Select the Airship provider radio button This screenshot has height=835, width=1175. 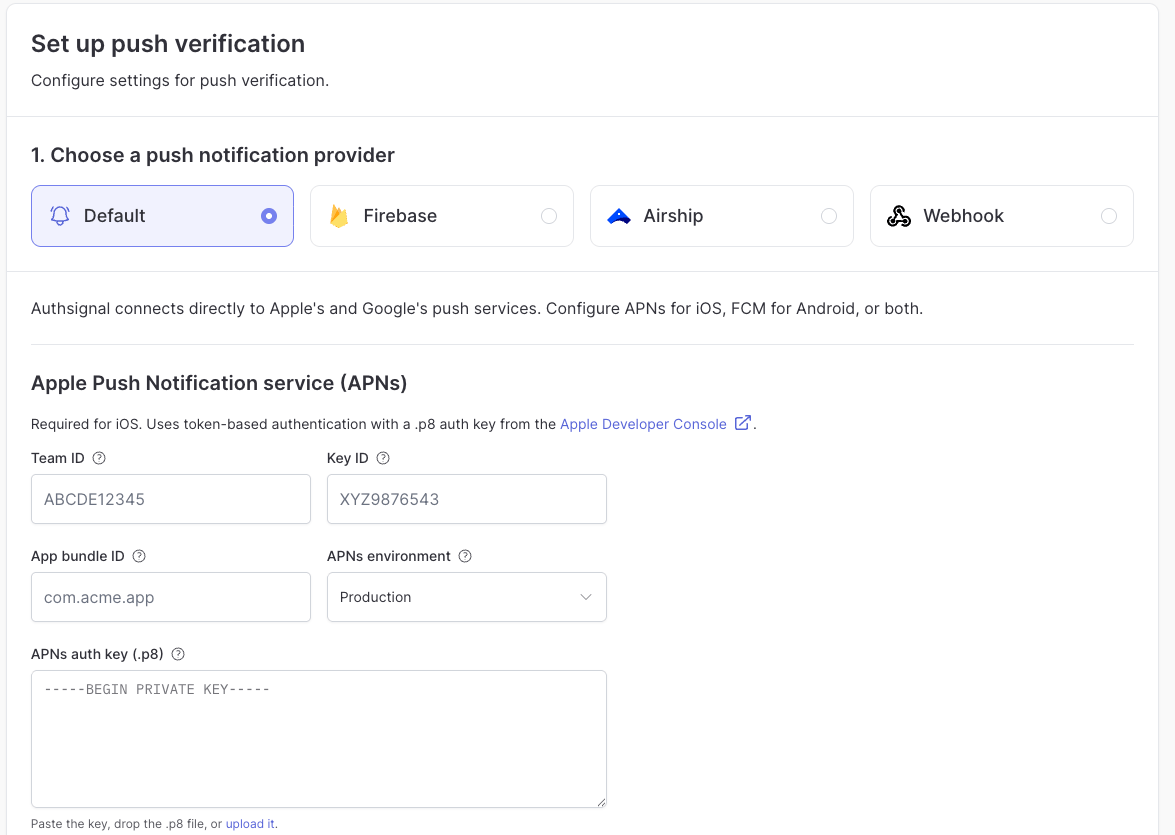tap(829, 216)
